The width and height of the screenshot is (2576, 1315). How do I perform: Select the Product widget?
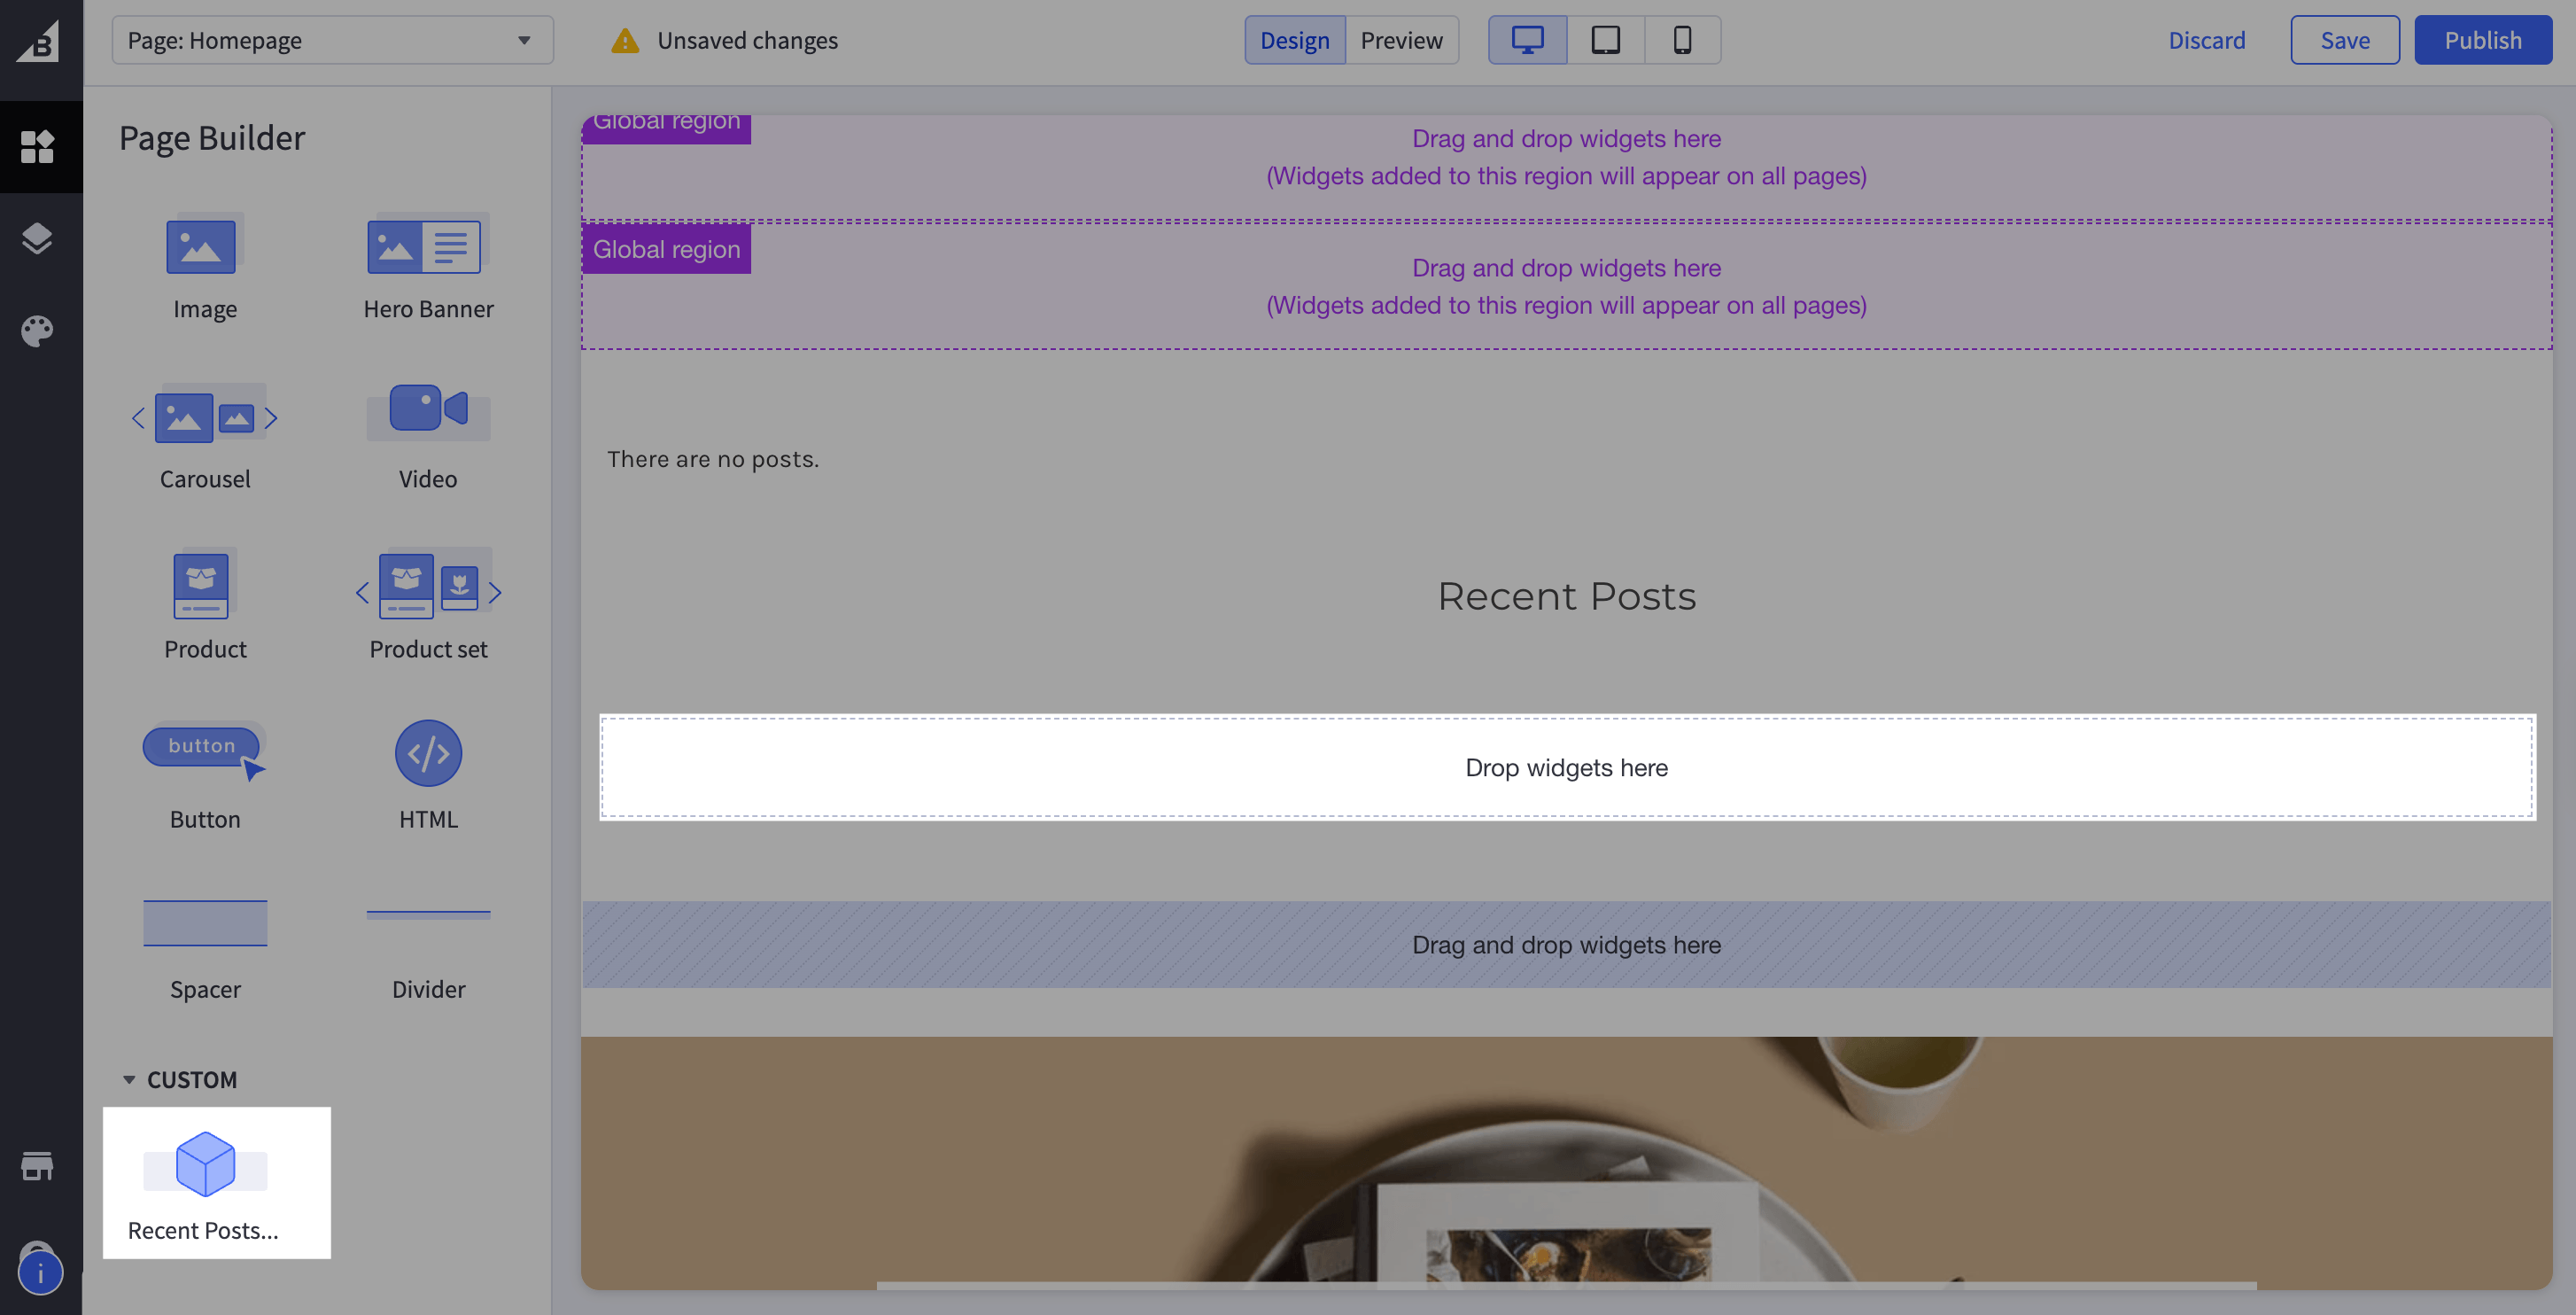(x=205, y=605)
